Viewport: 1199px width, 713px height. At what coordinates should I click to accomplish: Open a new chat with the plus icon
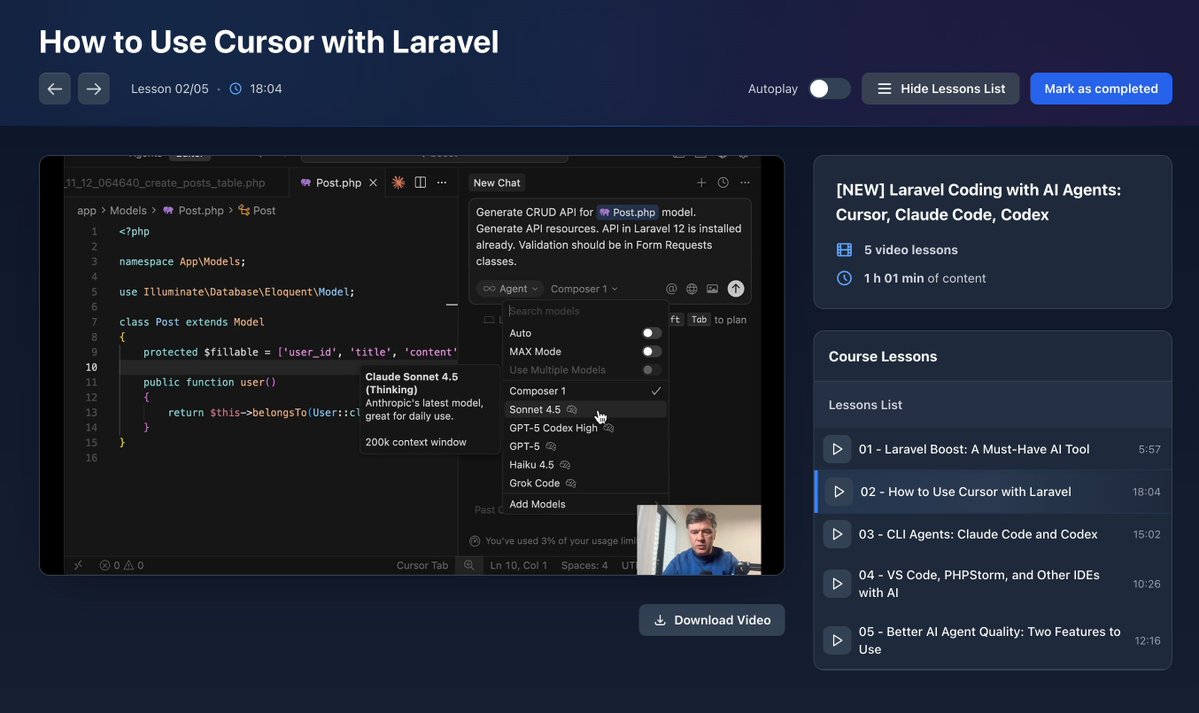tap(701, 182)
